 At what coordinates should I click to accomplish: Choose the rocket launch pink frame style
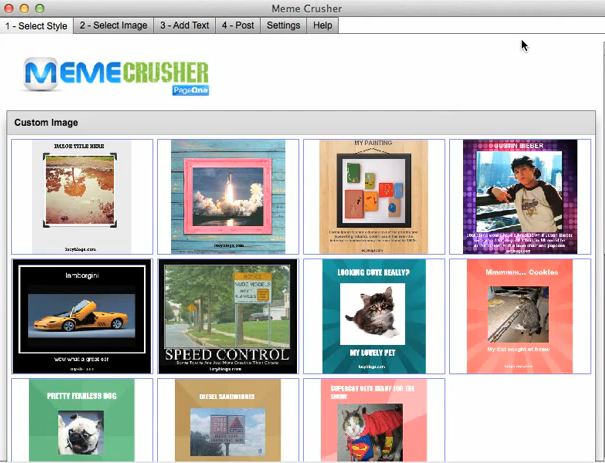point(228,197)
